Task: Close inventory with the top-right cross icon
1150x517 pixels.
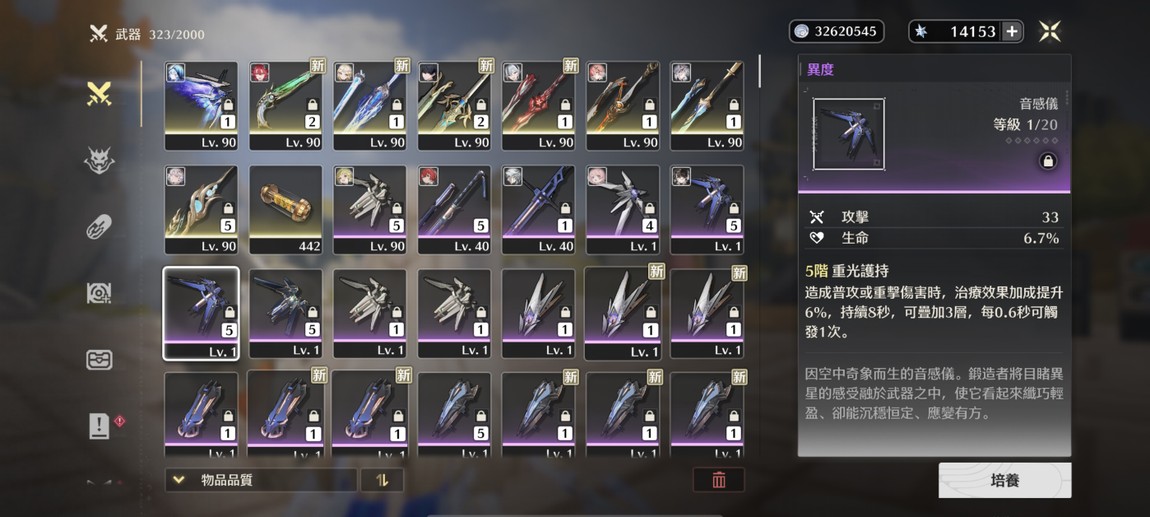Action: point(1050,31)
